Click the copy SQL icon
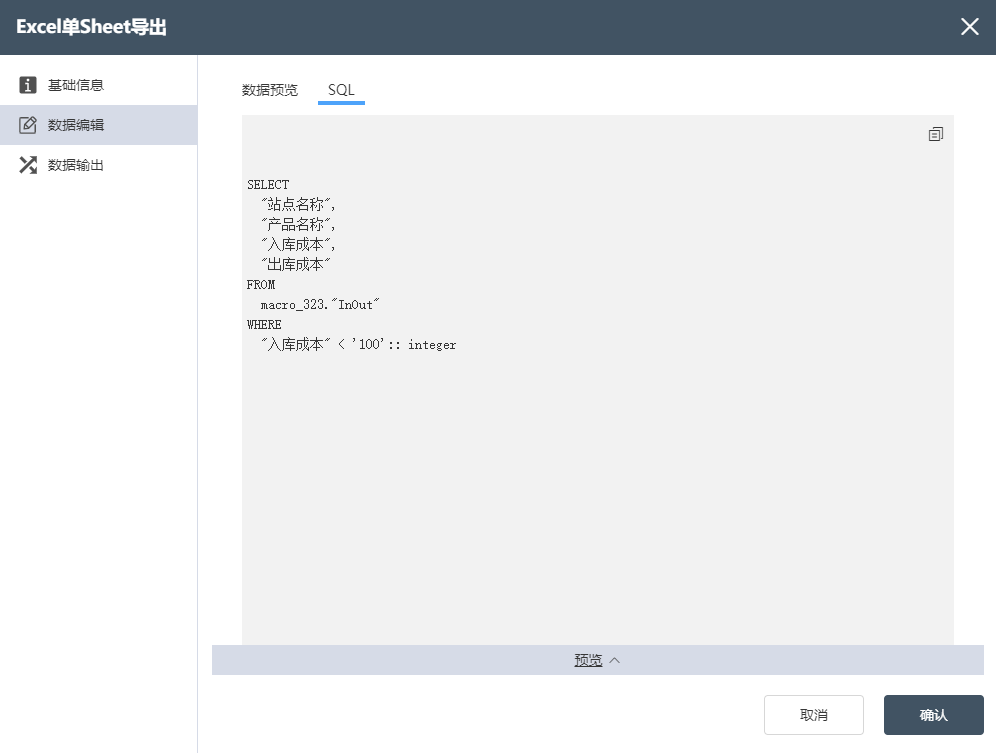The width and height of the screenshot is (996, 753). click(935, 134)
